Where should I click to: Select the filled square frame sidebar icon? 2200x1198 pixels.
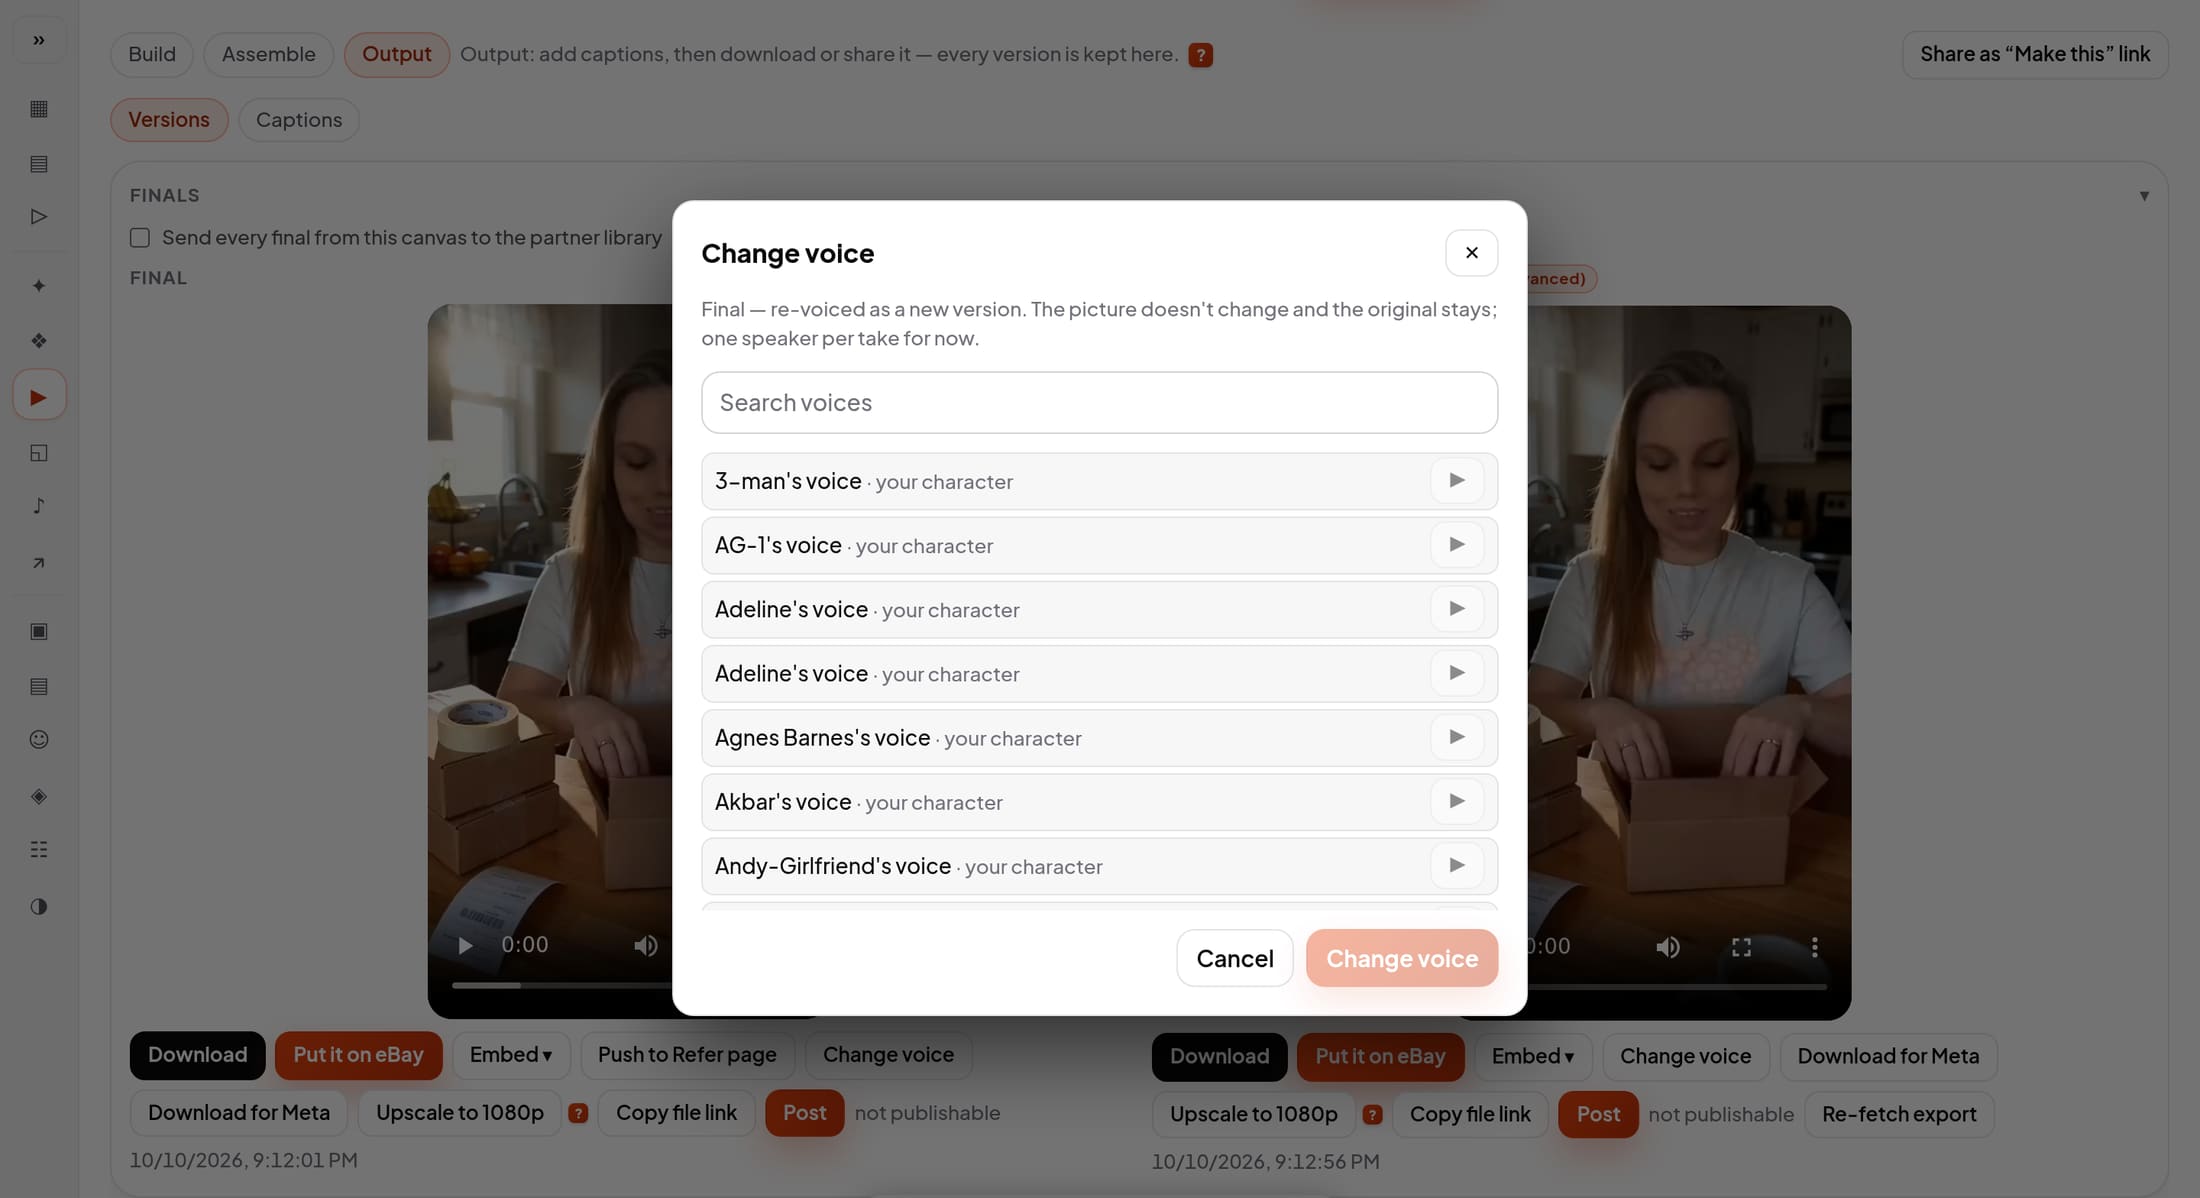[39, 631]
